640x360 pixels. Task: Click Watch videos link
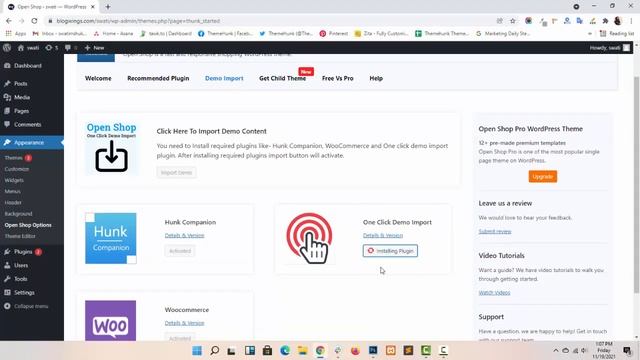tap(494, 293)
